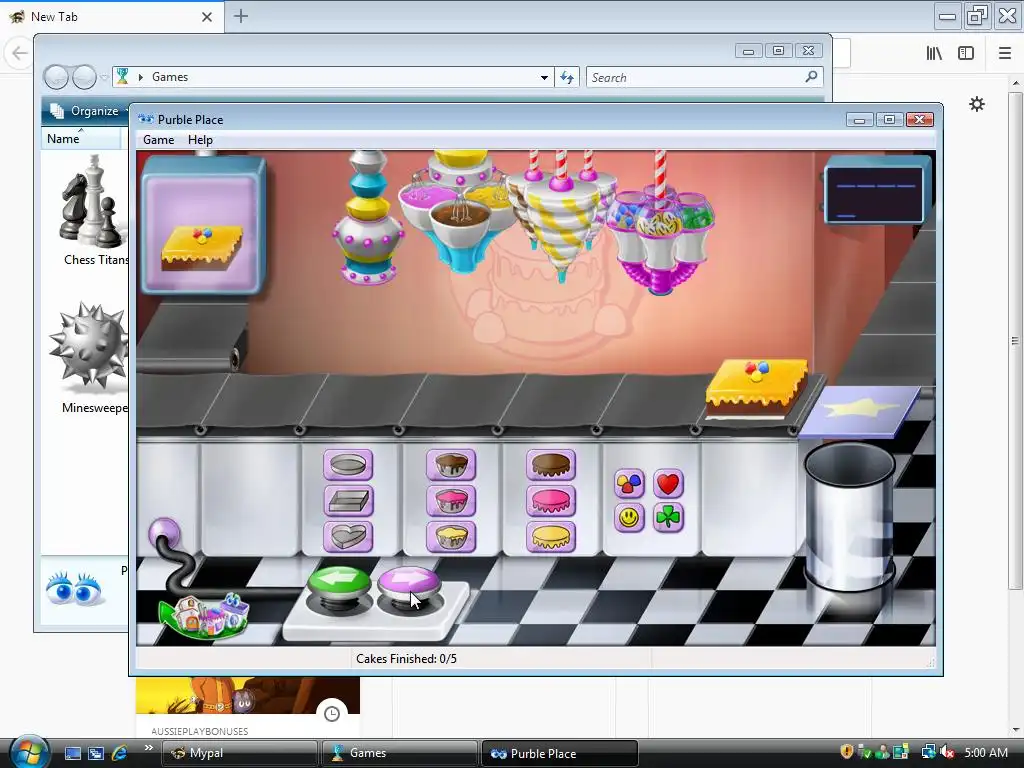Screen dimensions: 1024x768
Task: Open the Game menu
Action: pos(159,140)
